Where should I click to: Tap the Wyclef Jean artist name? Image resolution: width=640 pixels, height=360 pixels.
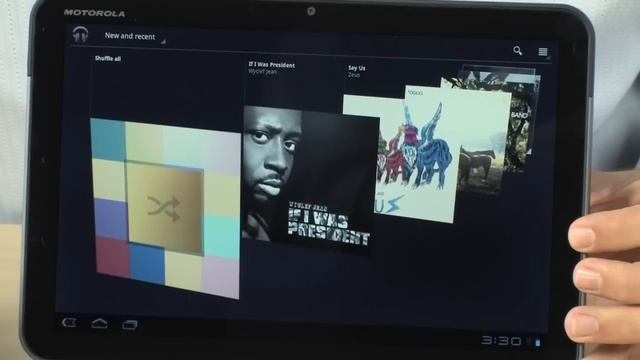pyautogui.click(x=262, y=72)
